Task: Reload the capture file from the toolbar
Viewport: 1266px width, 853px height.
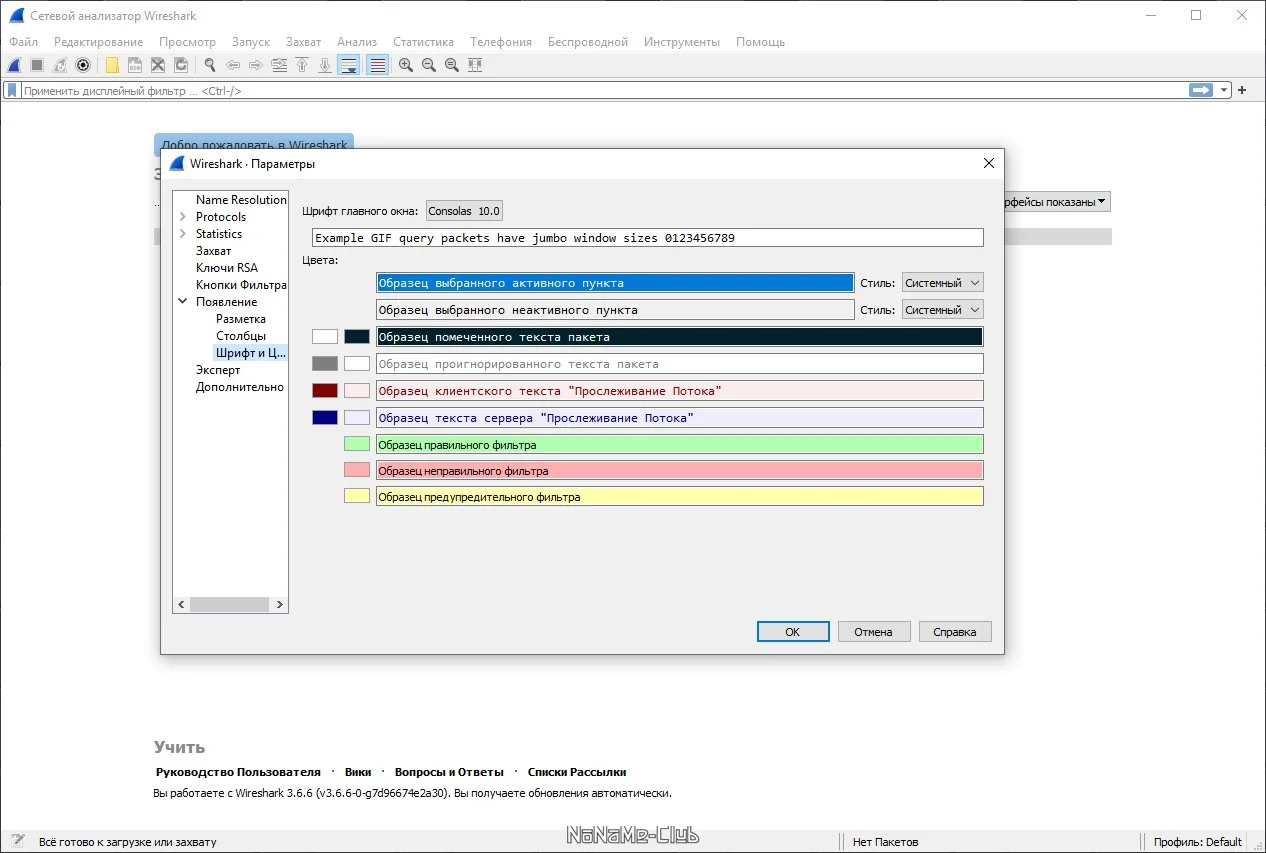Action: coord(181,65)
